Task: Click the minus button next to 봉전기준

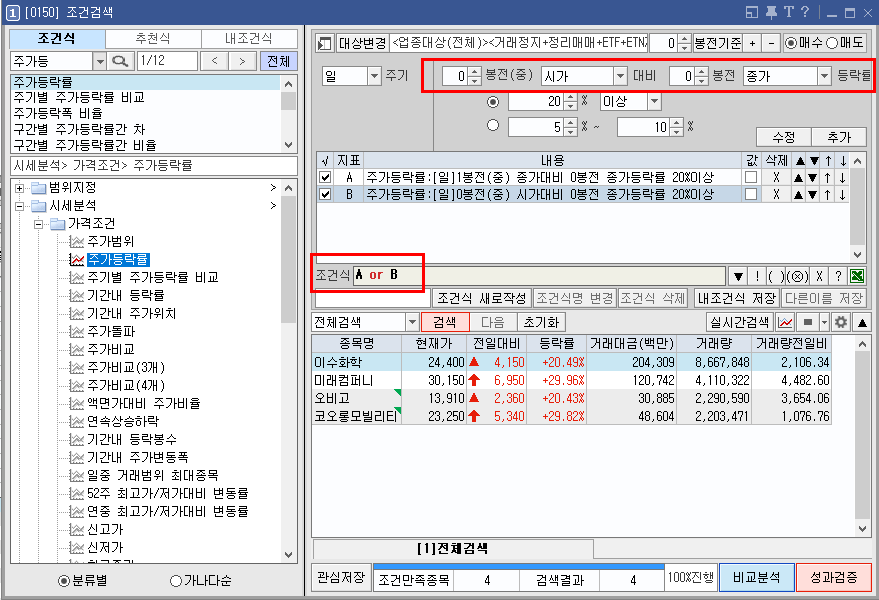Action: click(x=771, y=43)
